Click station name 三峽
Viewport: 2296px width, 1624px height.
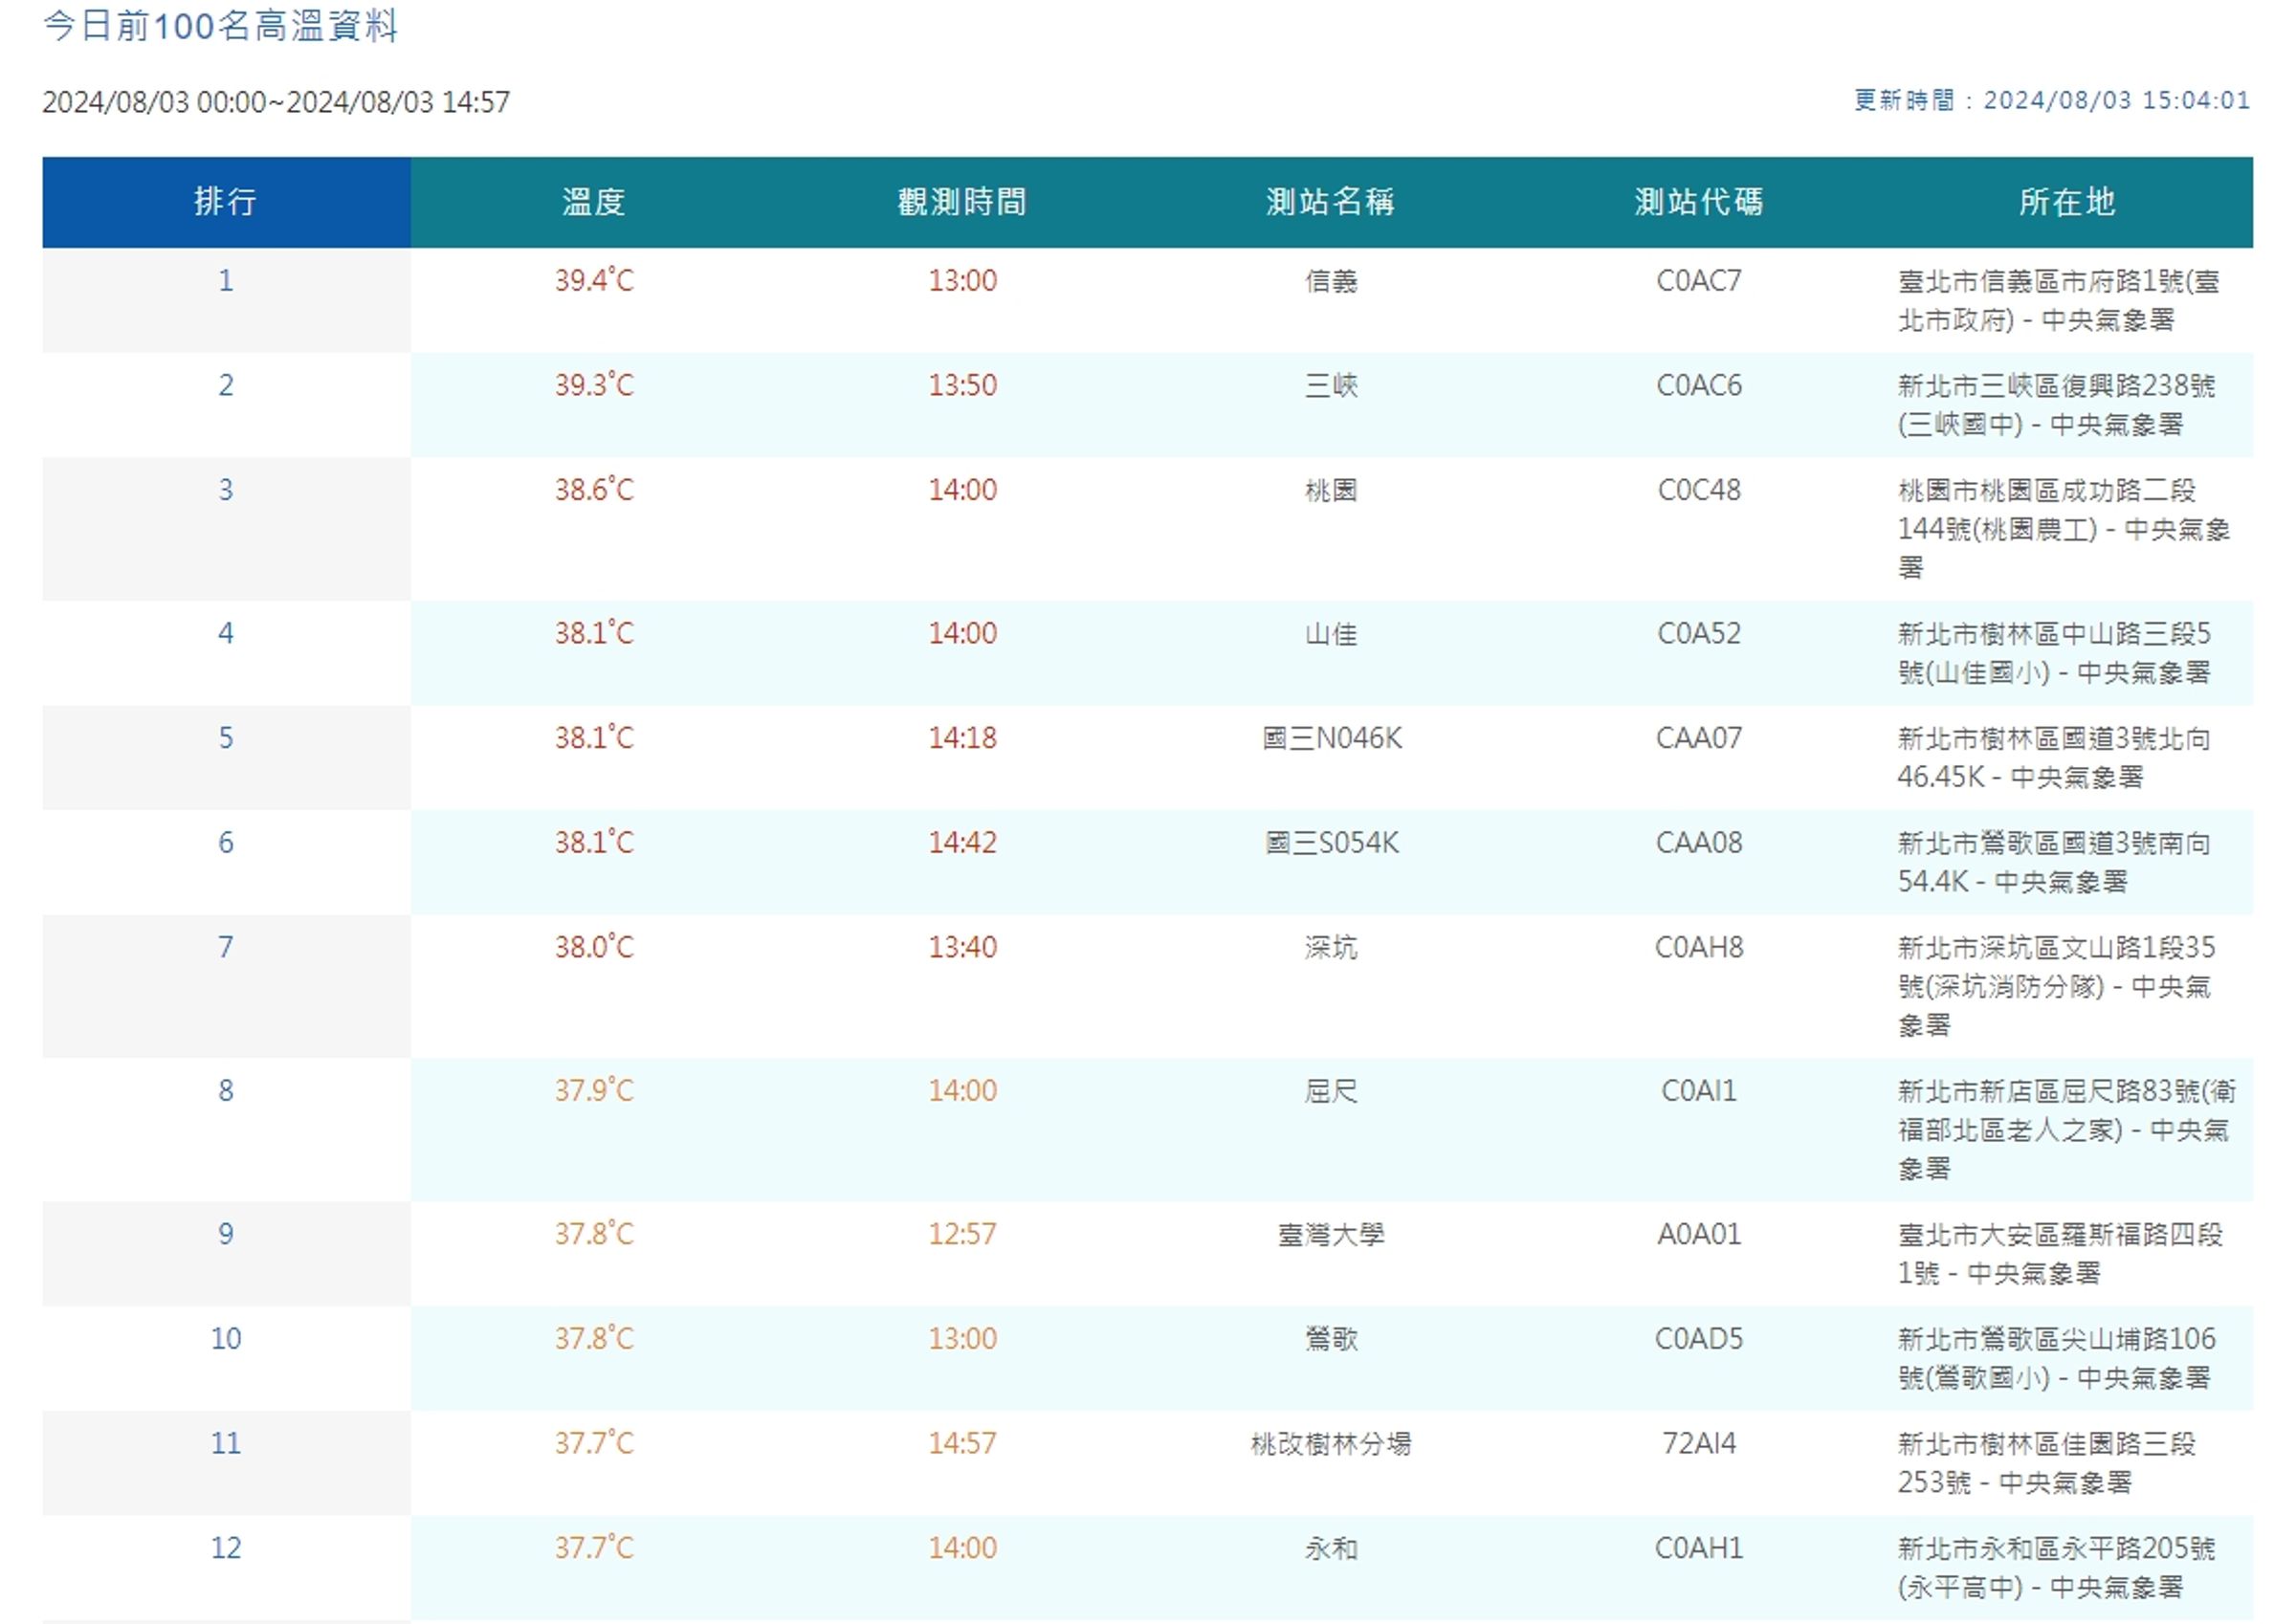1331,386
